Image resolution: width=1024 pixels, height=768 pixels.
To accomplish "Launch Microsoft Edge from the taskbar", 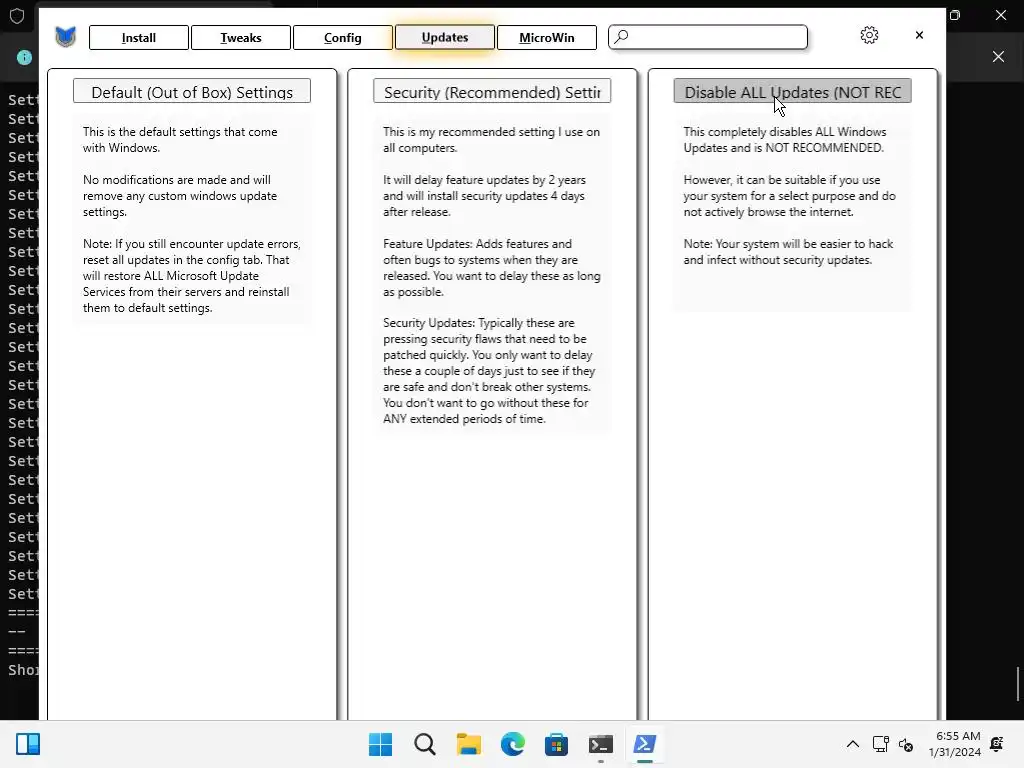I will click(513, 744).
